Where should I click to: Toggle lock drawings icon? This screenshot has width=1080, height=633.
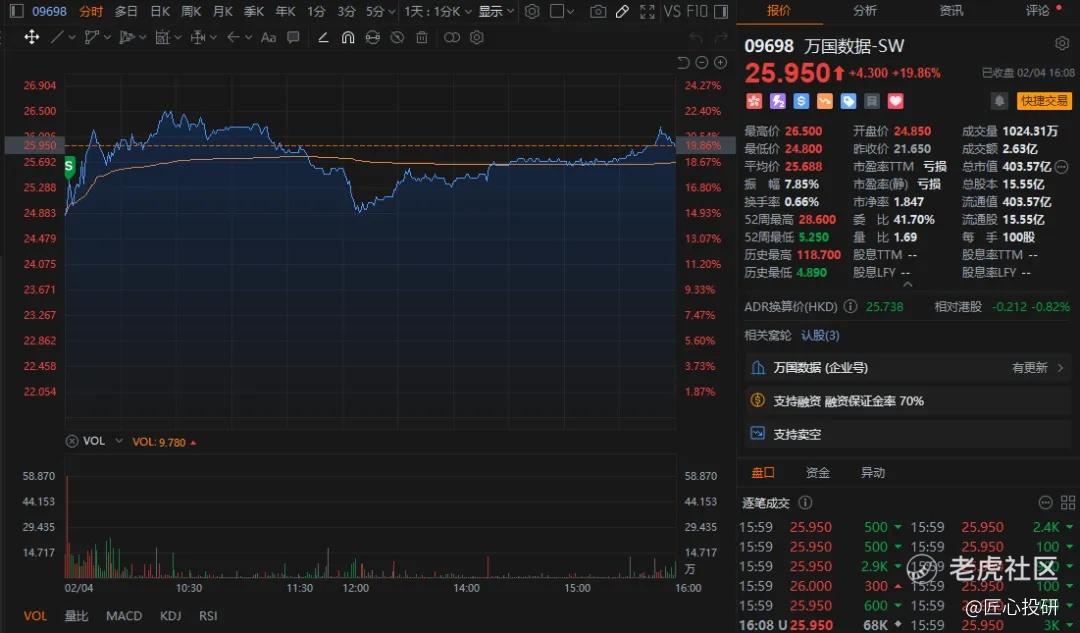point(373,37)
